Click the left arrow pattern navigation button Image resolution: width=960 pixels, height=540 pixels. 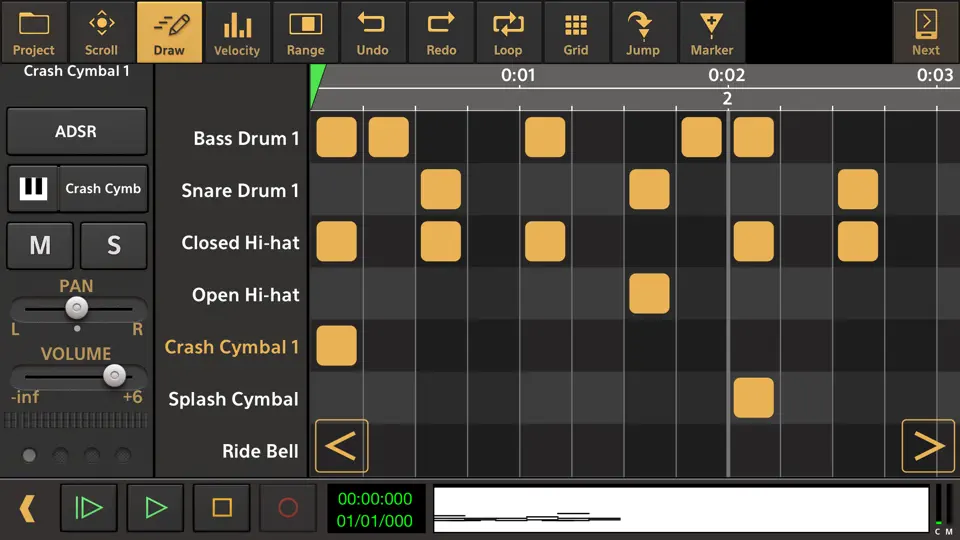[342, 446]
